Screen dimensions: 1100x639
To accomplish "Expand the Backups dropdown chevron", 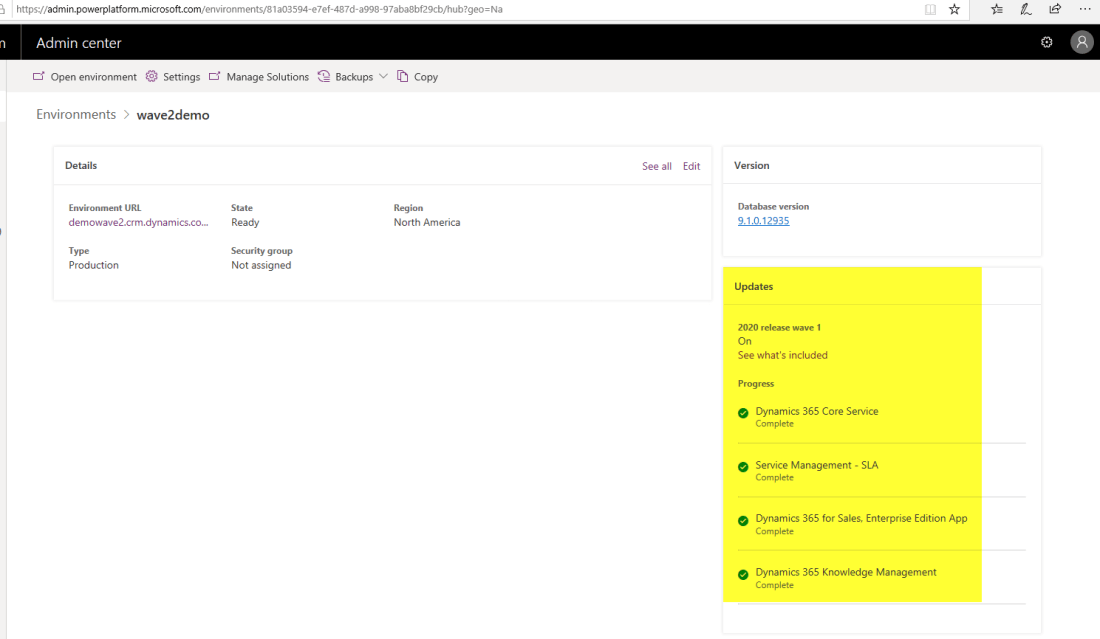I will tap(383, 77).
